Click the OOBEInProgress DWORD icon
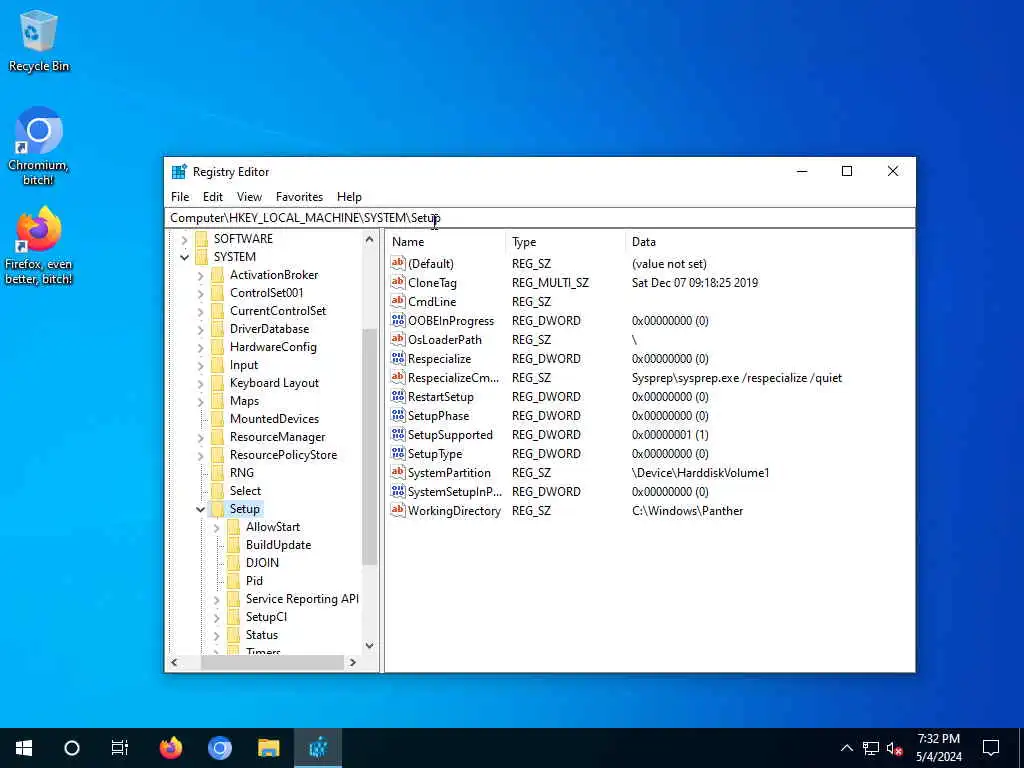1024x768 pixels. click(x=398, y=320)
